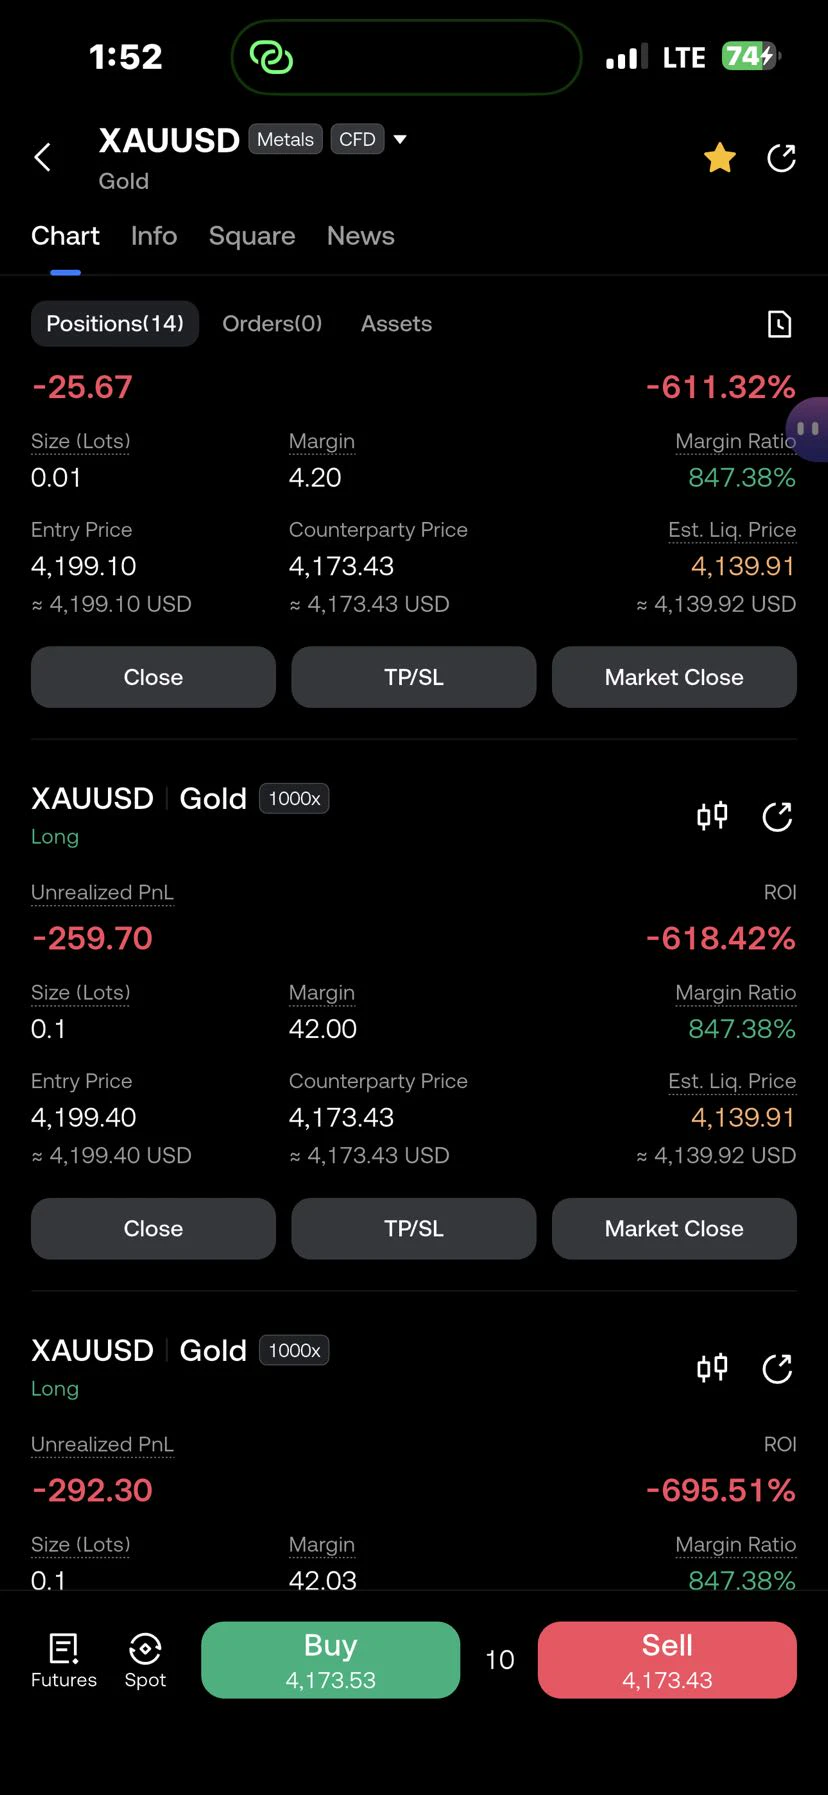This screenshot has height=1795, width=828.
Task: Open the candlestick chart icon for the -259.70 position
Action: (712, 816)
